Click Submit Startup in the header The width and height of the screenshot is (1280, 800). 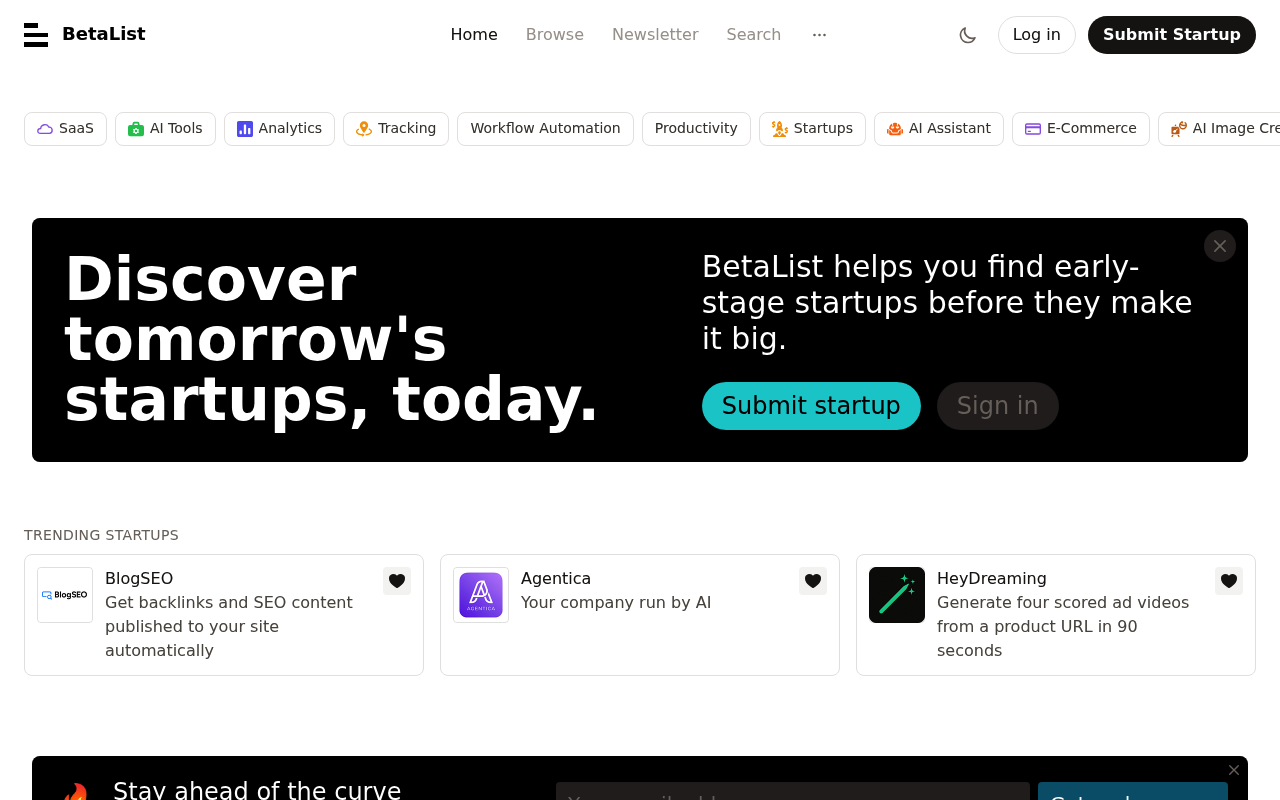[1172, 35]
